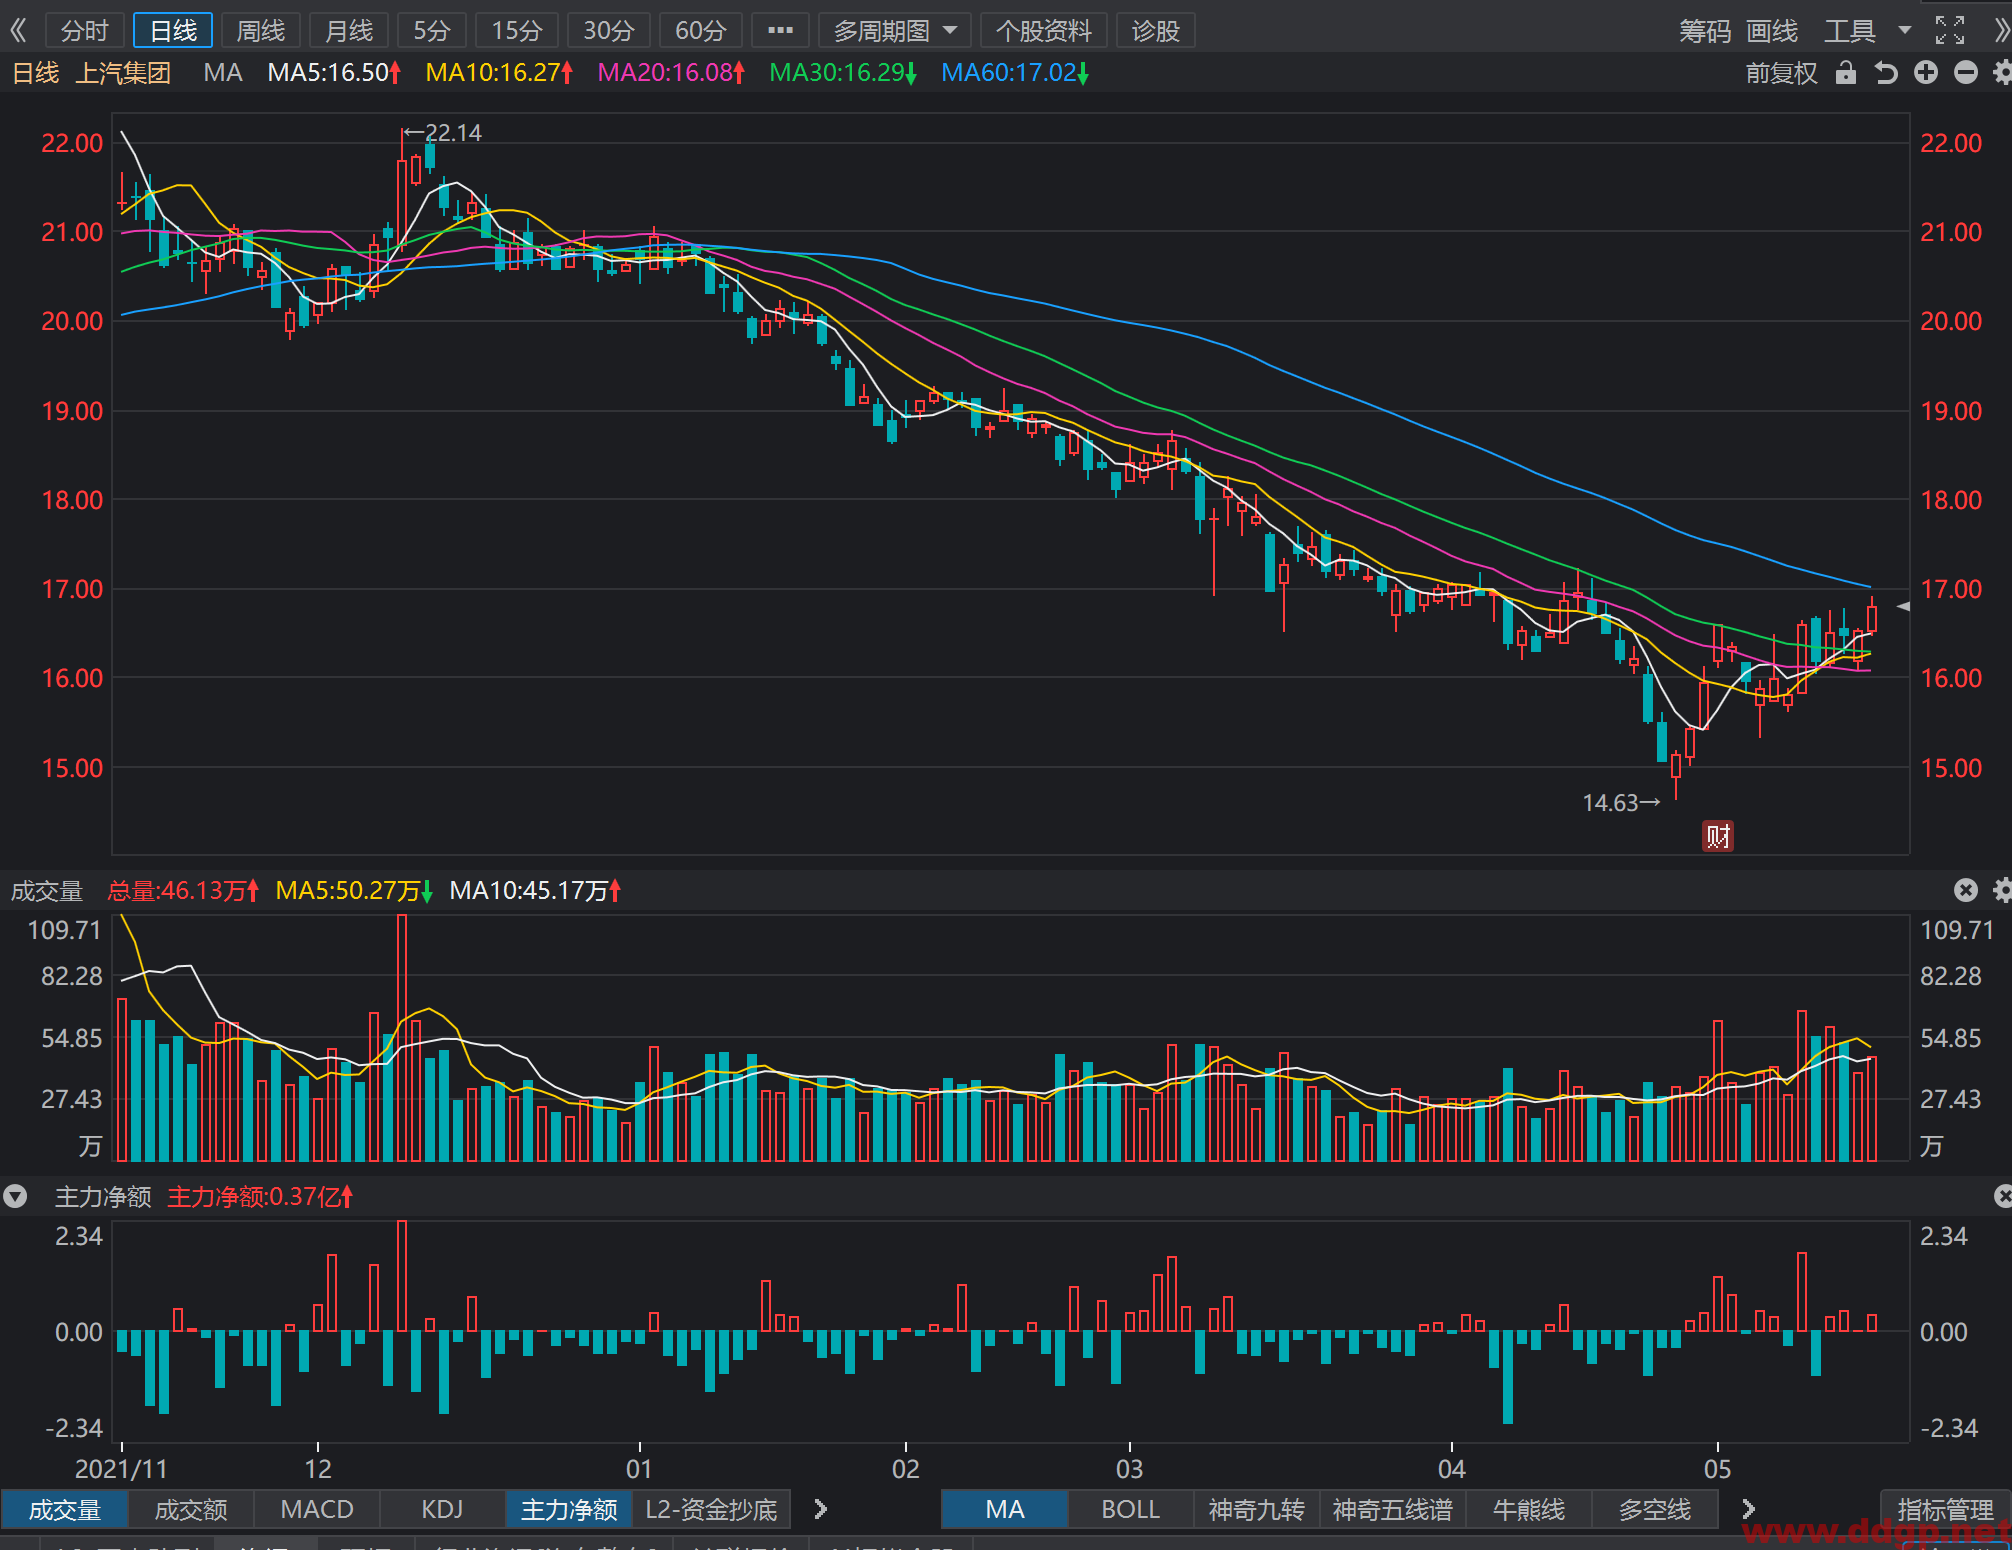Click the 指标管理 button

coord(1945,1509)
